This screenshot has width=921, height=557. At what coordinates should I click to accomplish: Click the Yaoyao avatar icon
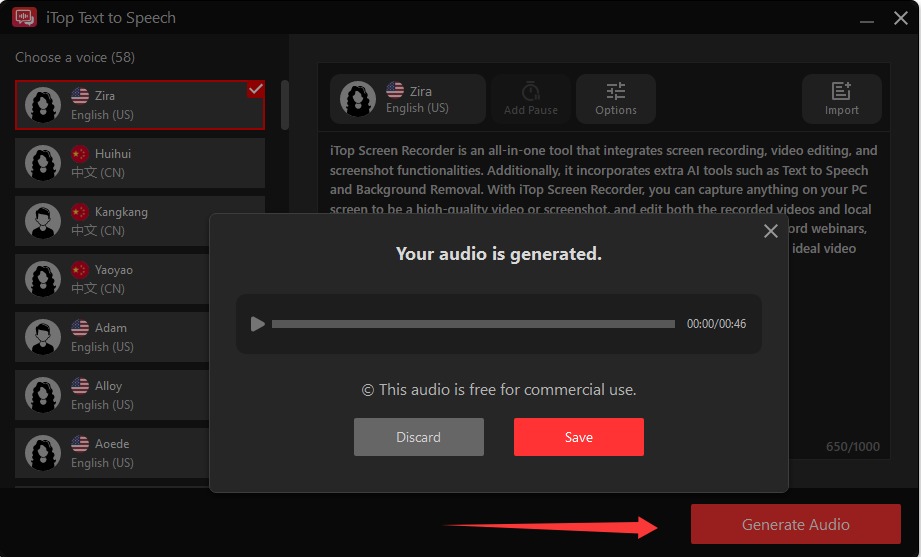tap(43, 279)
